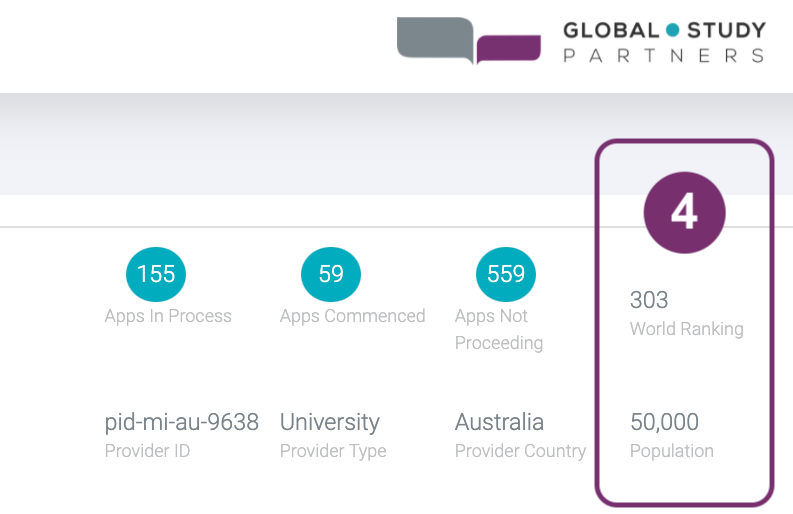Select the Apps Not Proceeding label

coord(499,329)
